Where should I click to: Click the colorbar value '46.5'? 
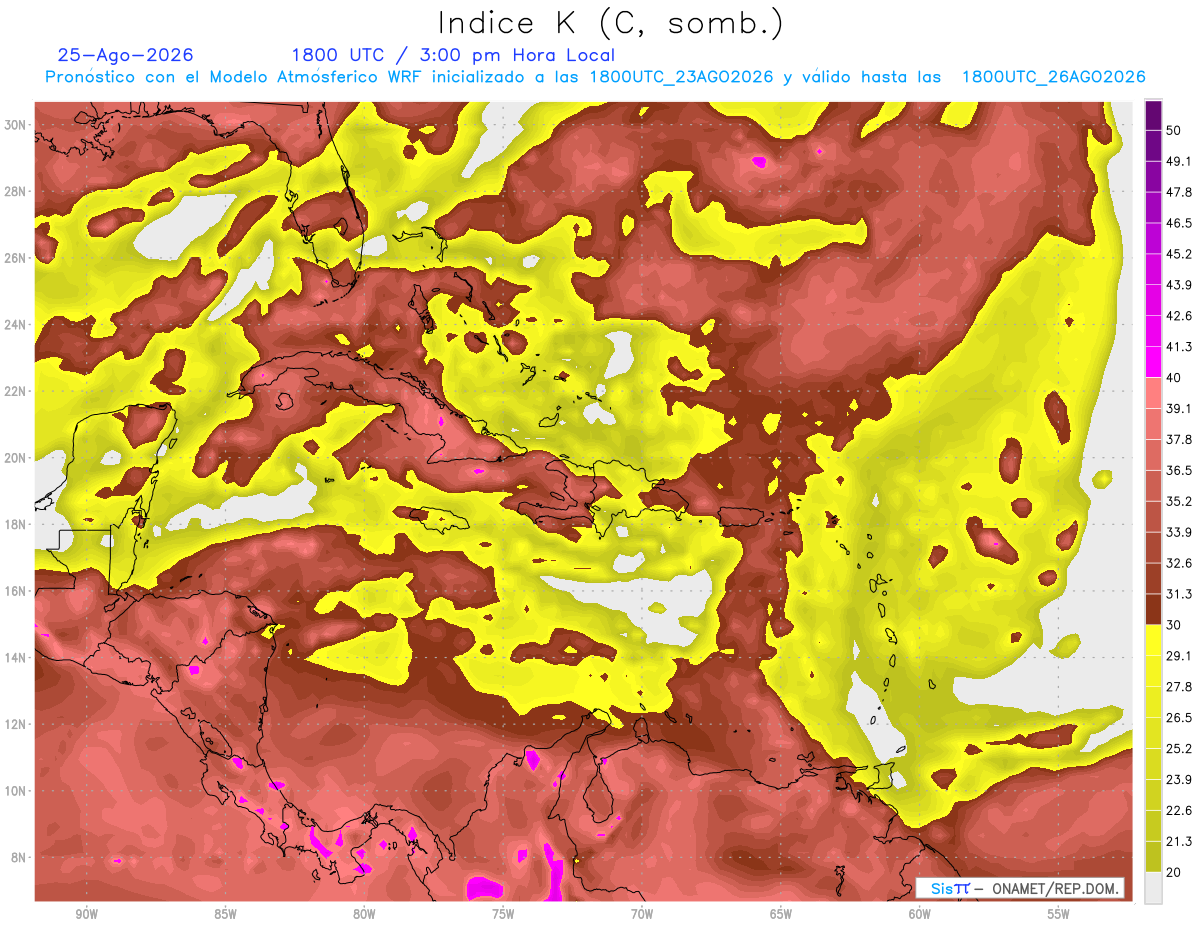pyautogui.click(x=1179, y=223)
